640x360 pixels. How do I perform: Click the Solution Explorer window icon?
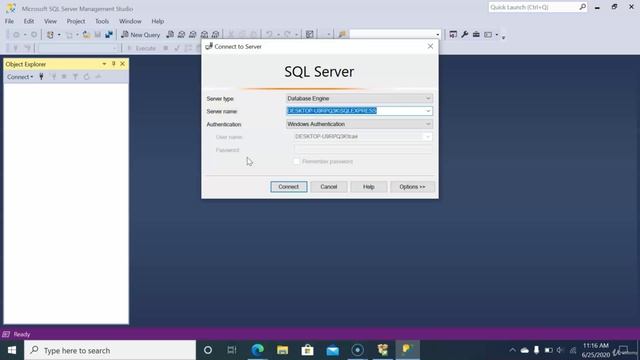[x=453, y=35]
